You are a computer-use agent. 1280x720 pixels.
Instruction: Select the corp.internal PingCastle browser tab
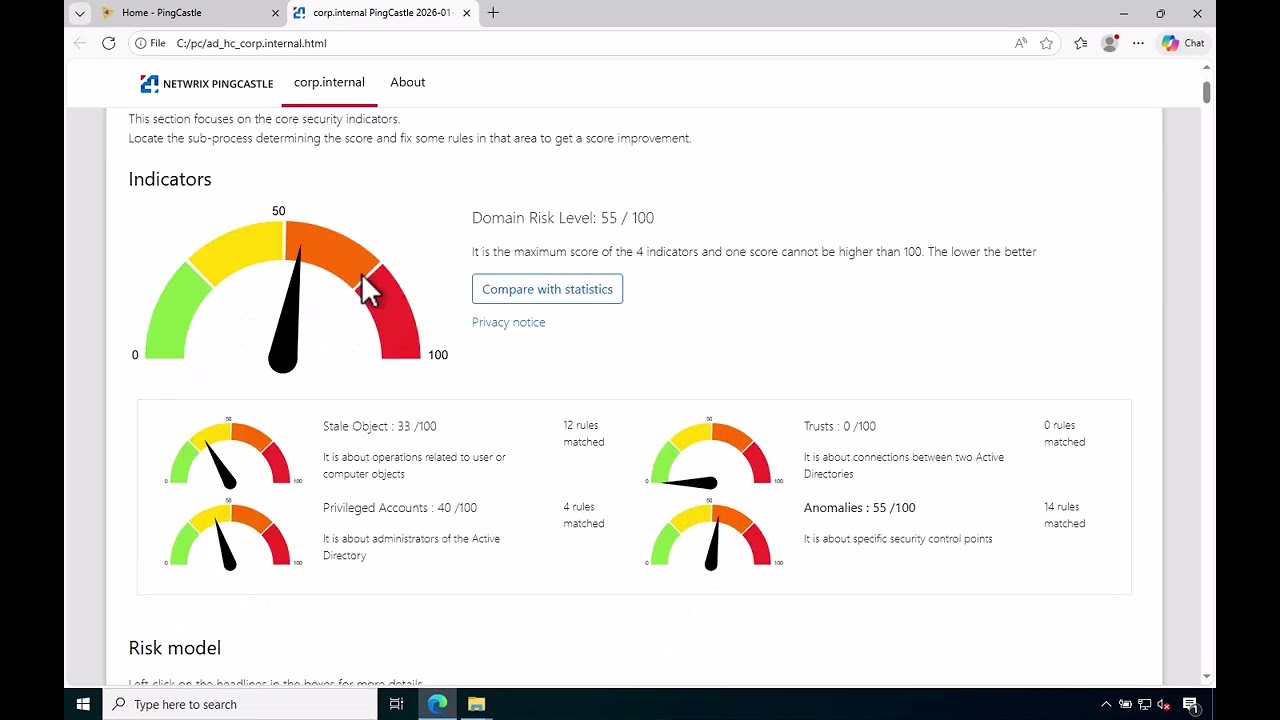click(x=382, y=13)
